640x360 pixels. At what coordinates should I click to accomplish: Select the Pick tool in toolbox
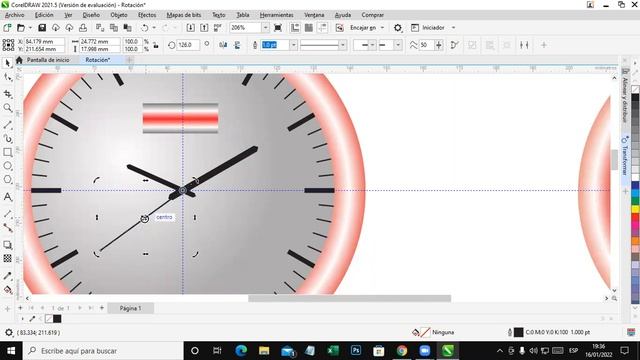[7, 63]
